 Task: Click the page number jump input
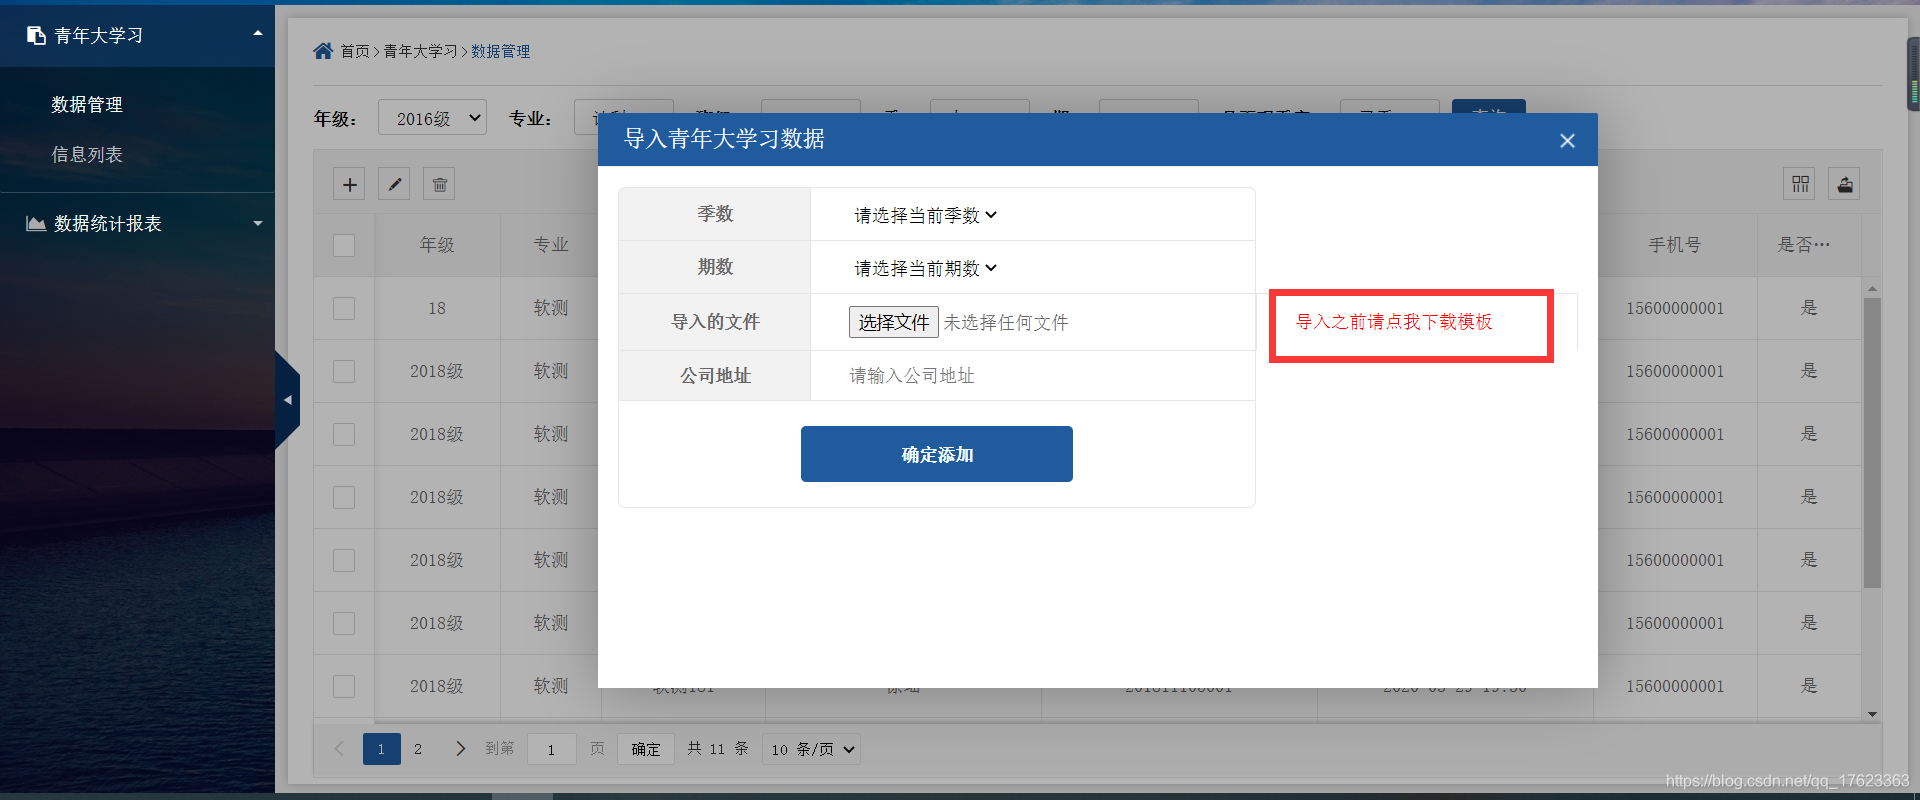tap(551, 749)
